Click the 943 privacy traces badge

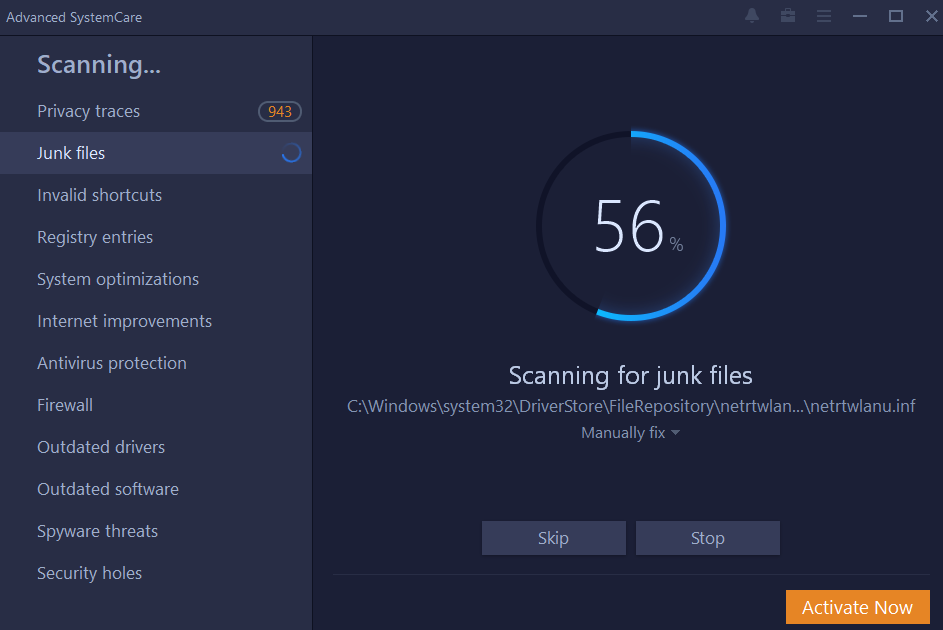(280, 111)
